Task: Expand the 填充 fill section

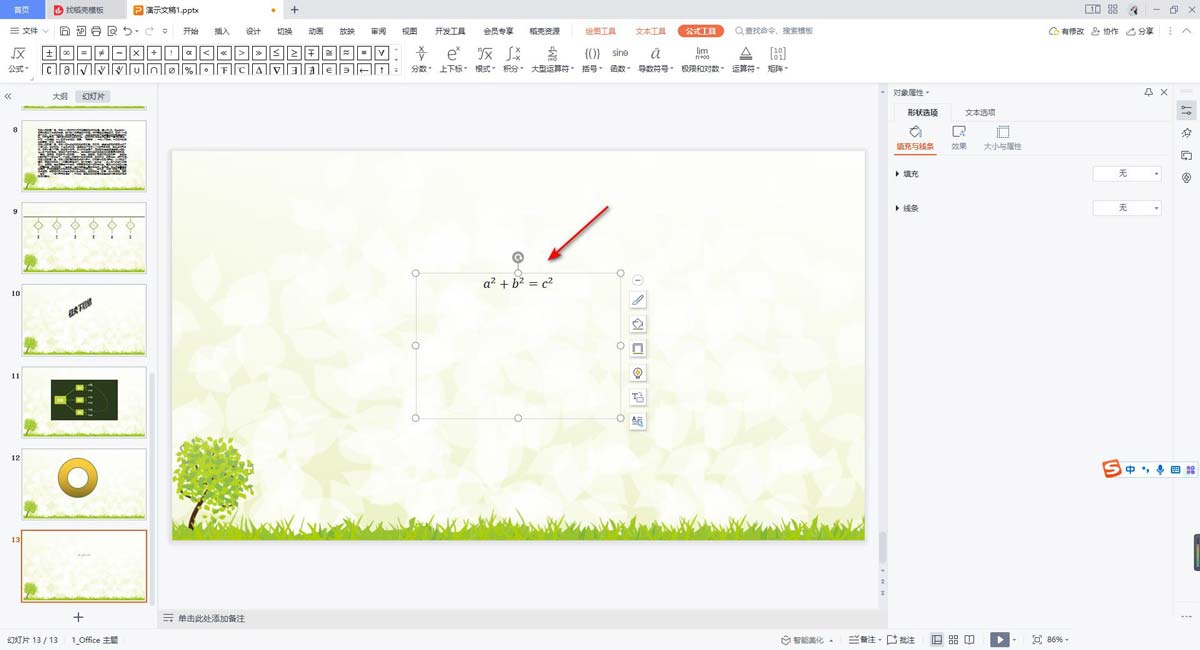Action: pyautogui.click(x=907, y=174)
